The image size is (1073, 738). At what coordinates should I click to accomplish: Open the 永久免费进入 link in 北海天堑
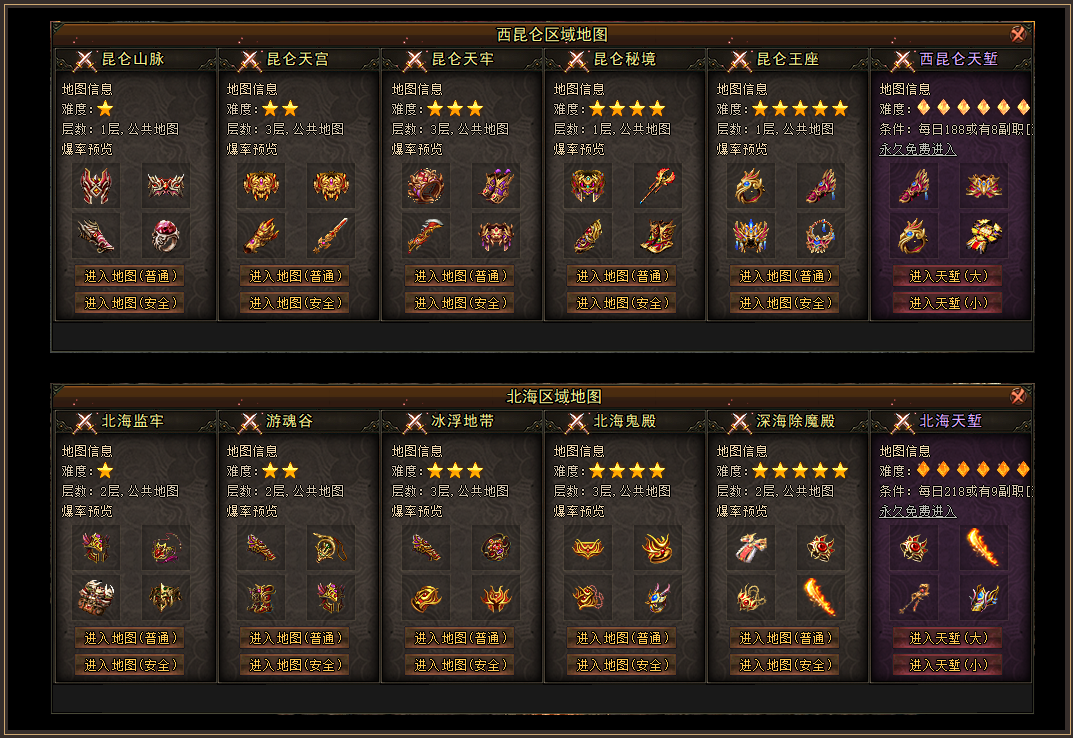(x=918, y=511)
